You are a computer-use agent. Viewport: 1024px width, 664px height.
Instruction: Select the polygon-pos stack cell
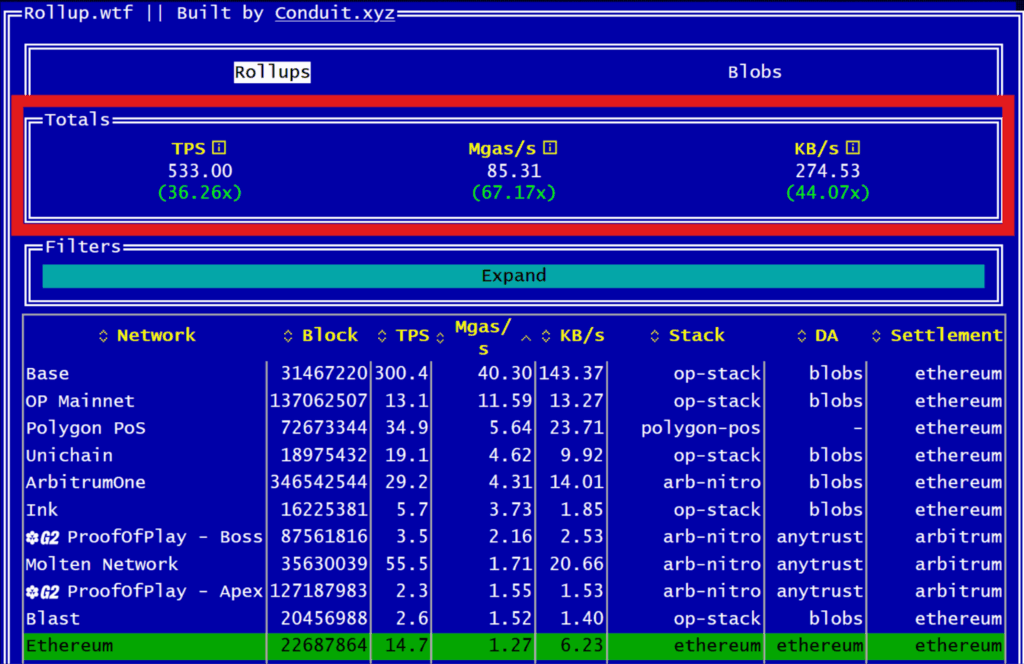coord(701,428)
